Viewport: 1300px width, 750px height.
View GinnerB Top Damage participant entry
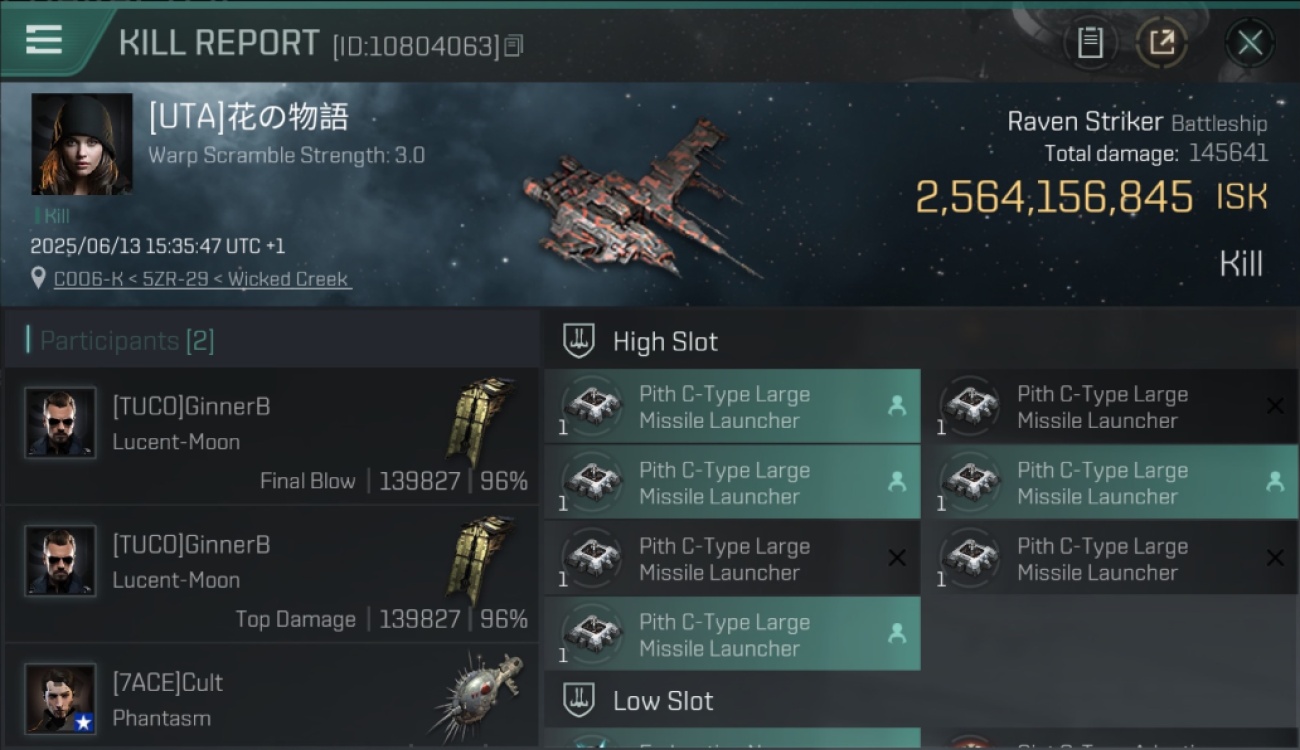pyautogui.click(x=270, y=574)
